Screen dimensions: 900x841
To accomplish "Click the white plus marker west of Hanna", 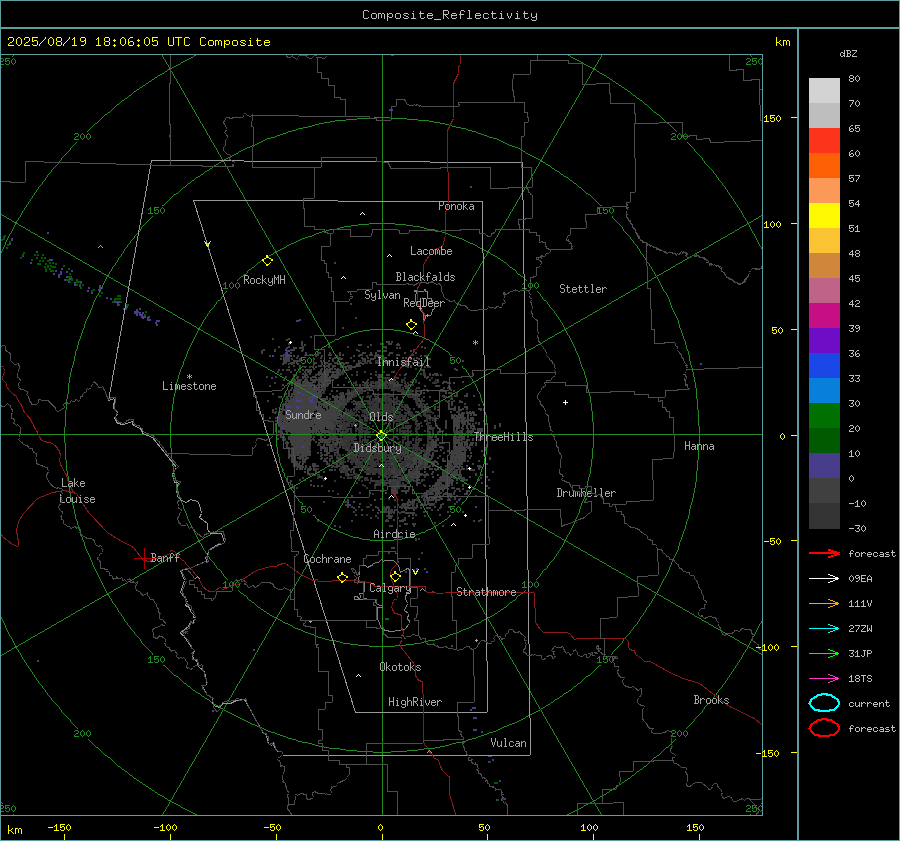I will pyautogui.click(x=565, y=402).
